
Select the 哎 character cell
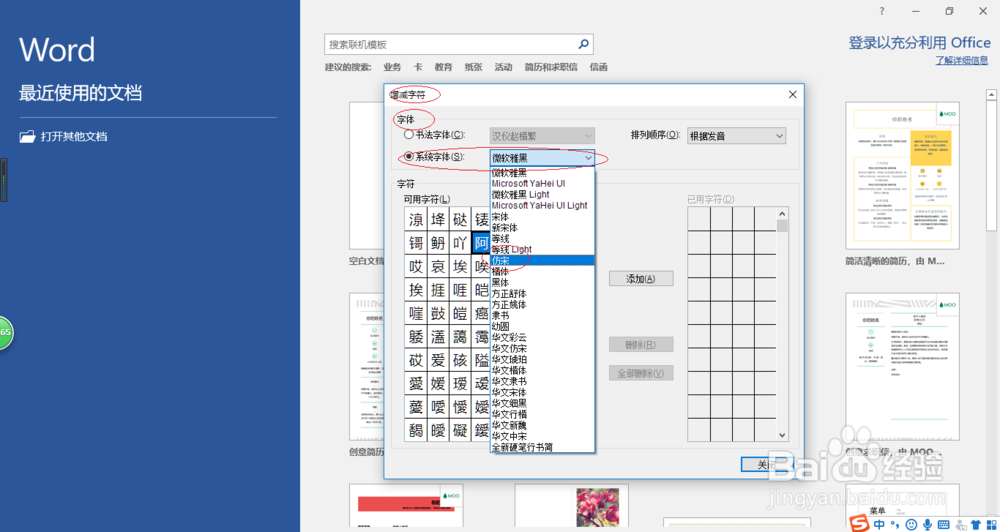tap(416, 266)
